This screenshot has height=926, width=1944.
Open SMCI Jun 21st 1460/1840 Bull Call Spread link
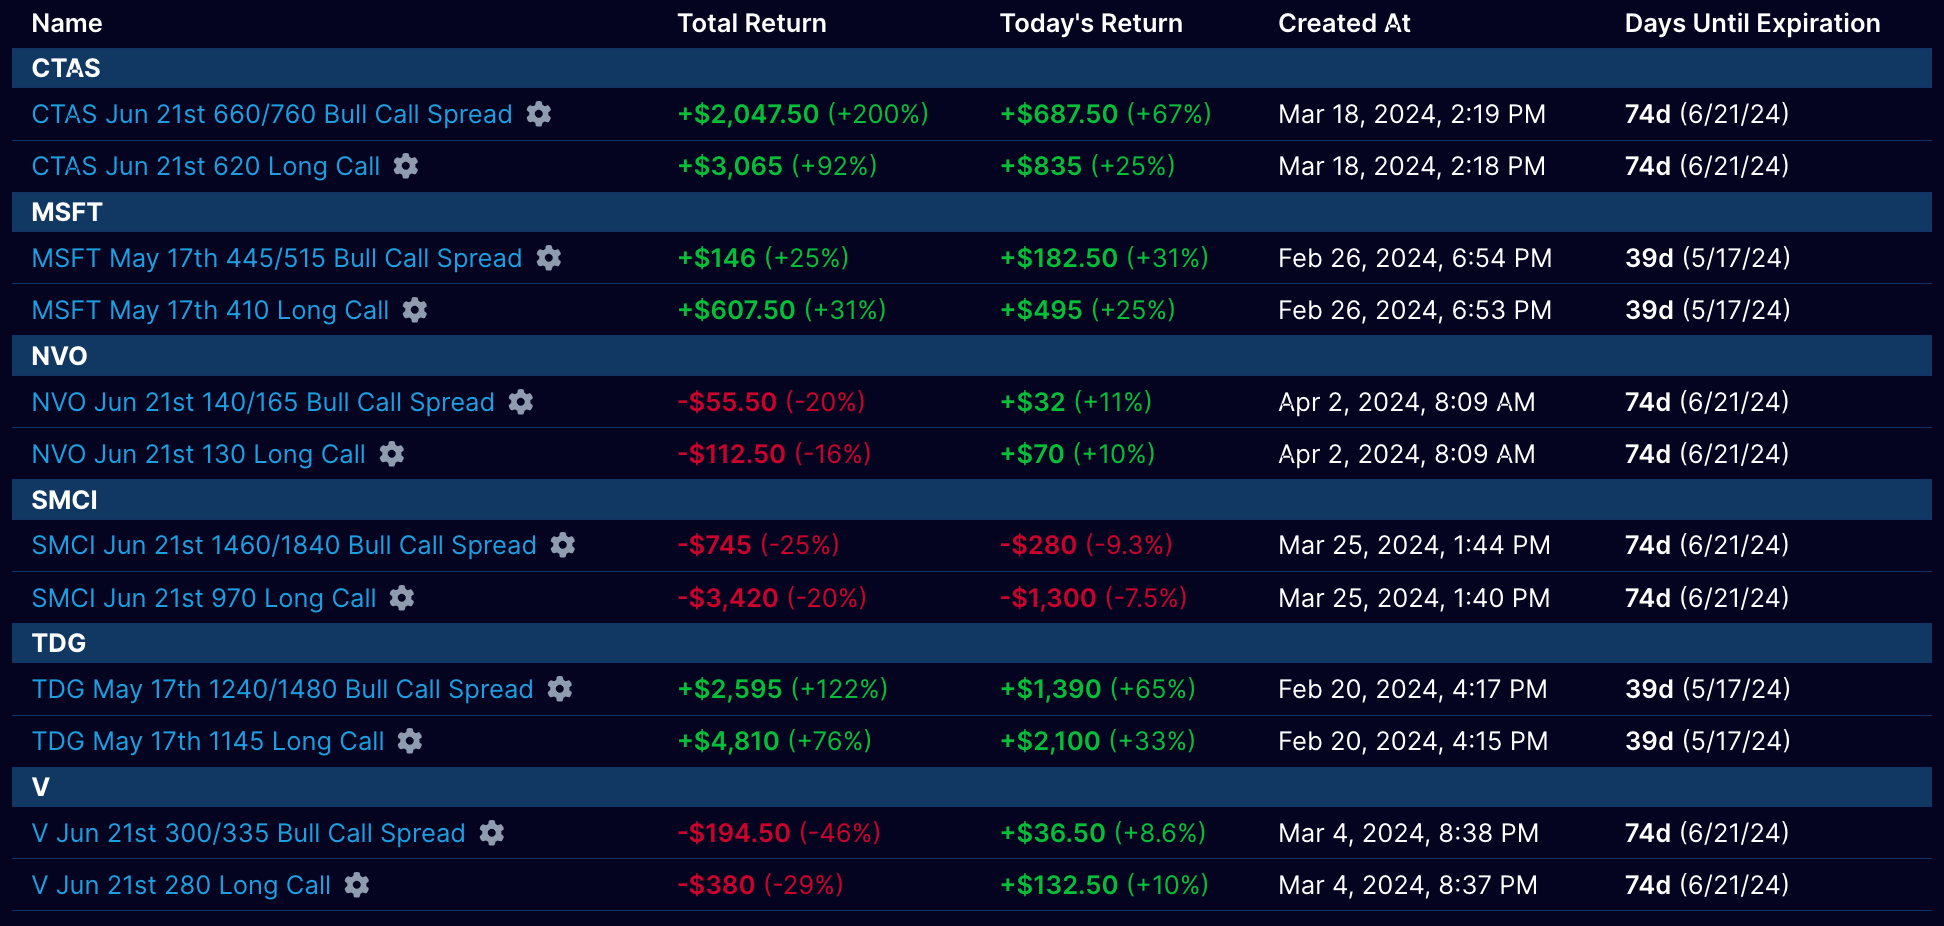point(284,545)
